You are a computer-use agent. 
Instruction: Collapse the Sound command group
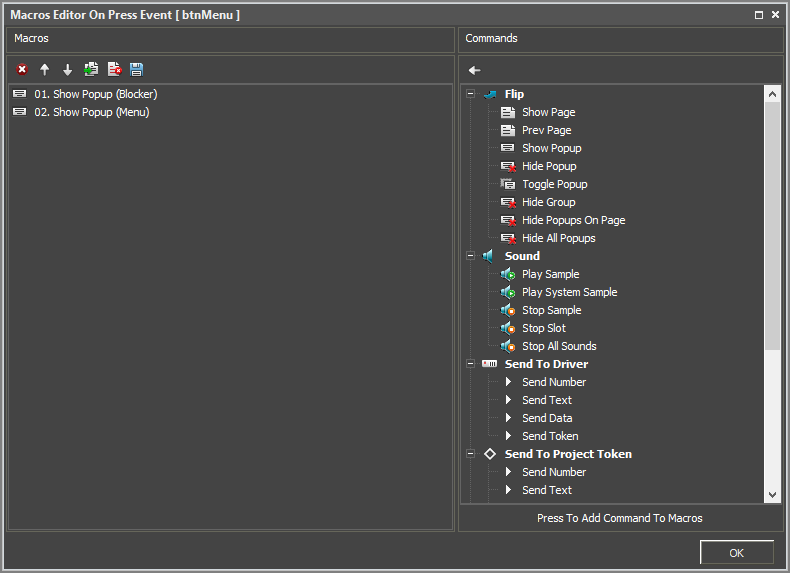(x=471, y=256)
